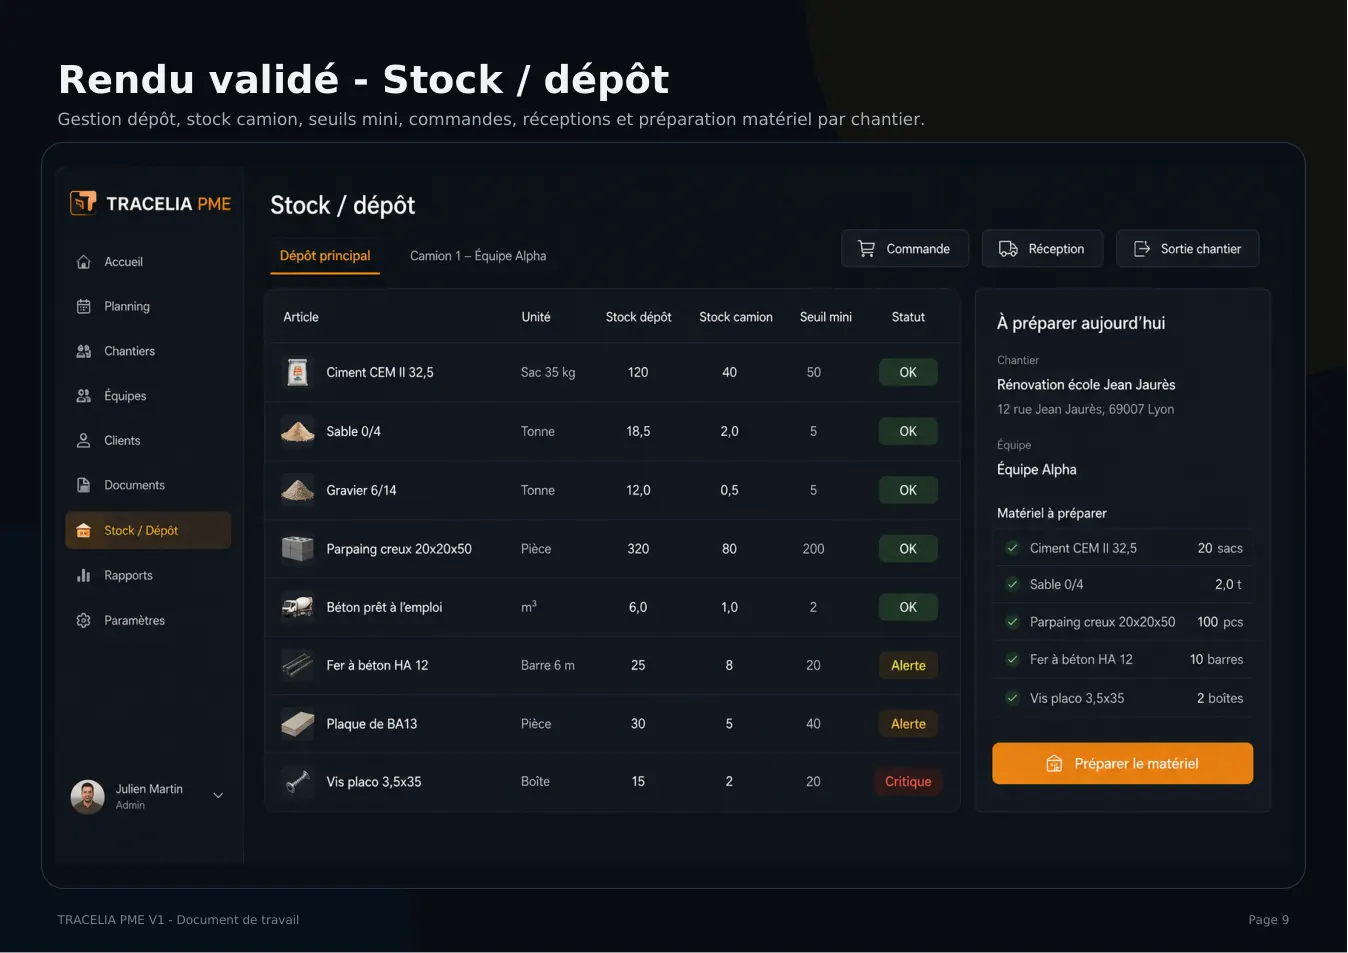Image resolution: width=1348 pixels, height=953 pixels.
Task: Click the Unité column header
Action: coord(536,317)
